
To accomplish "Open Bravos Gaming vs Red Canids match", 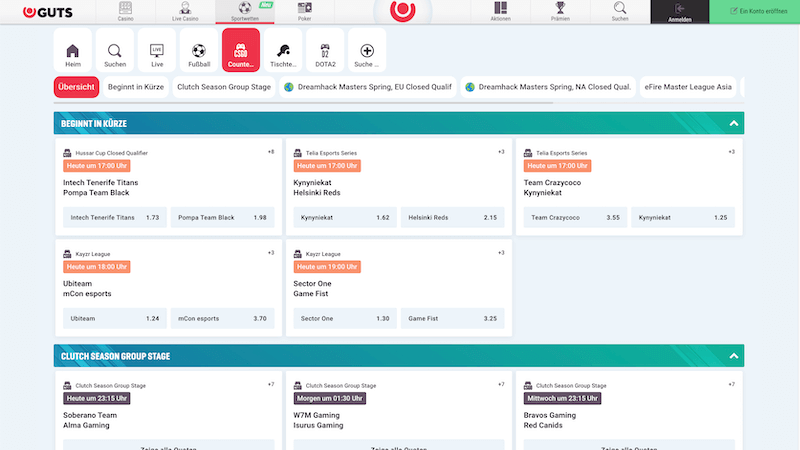I will (549, 420).
